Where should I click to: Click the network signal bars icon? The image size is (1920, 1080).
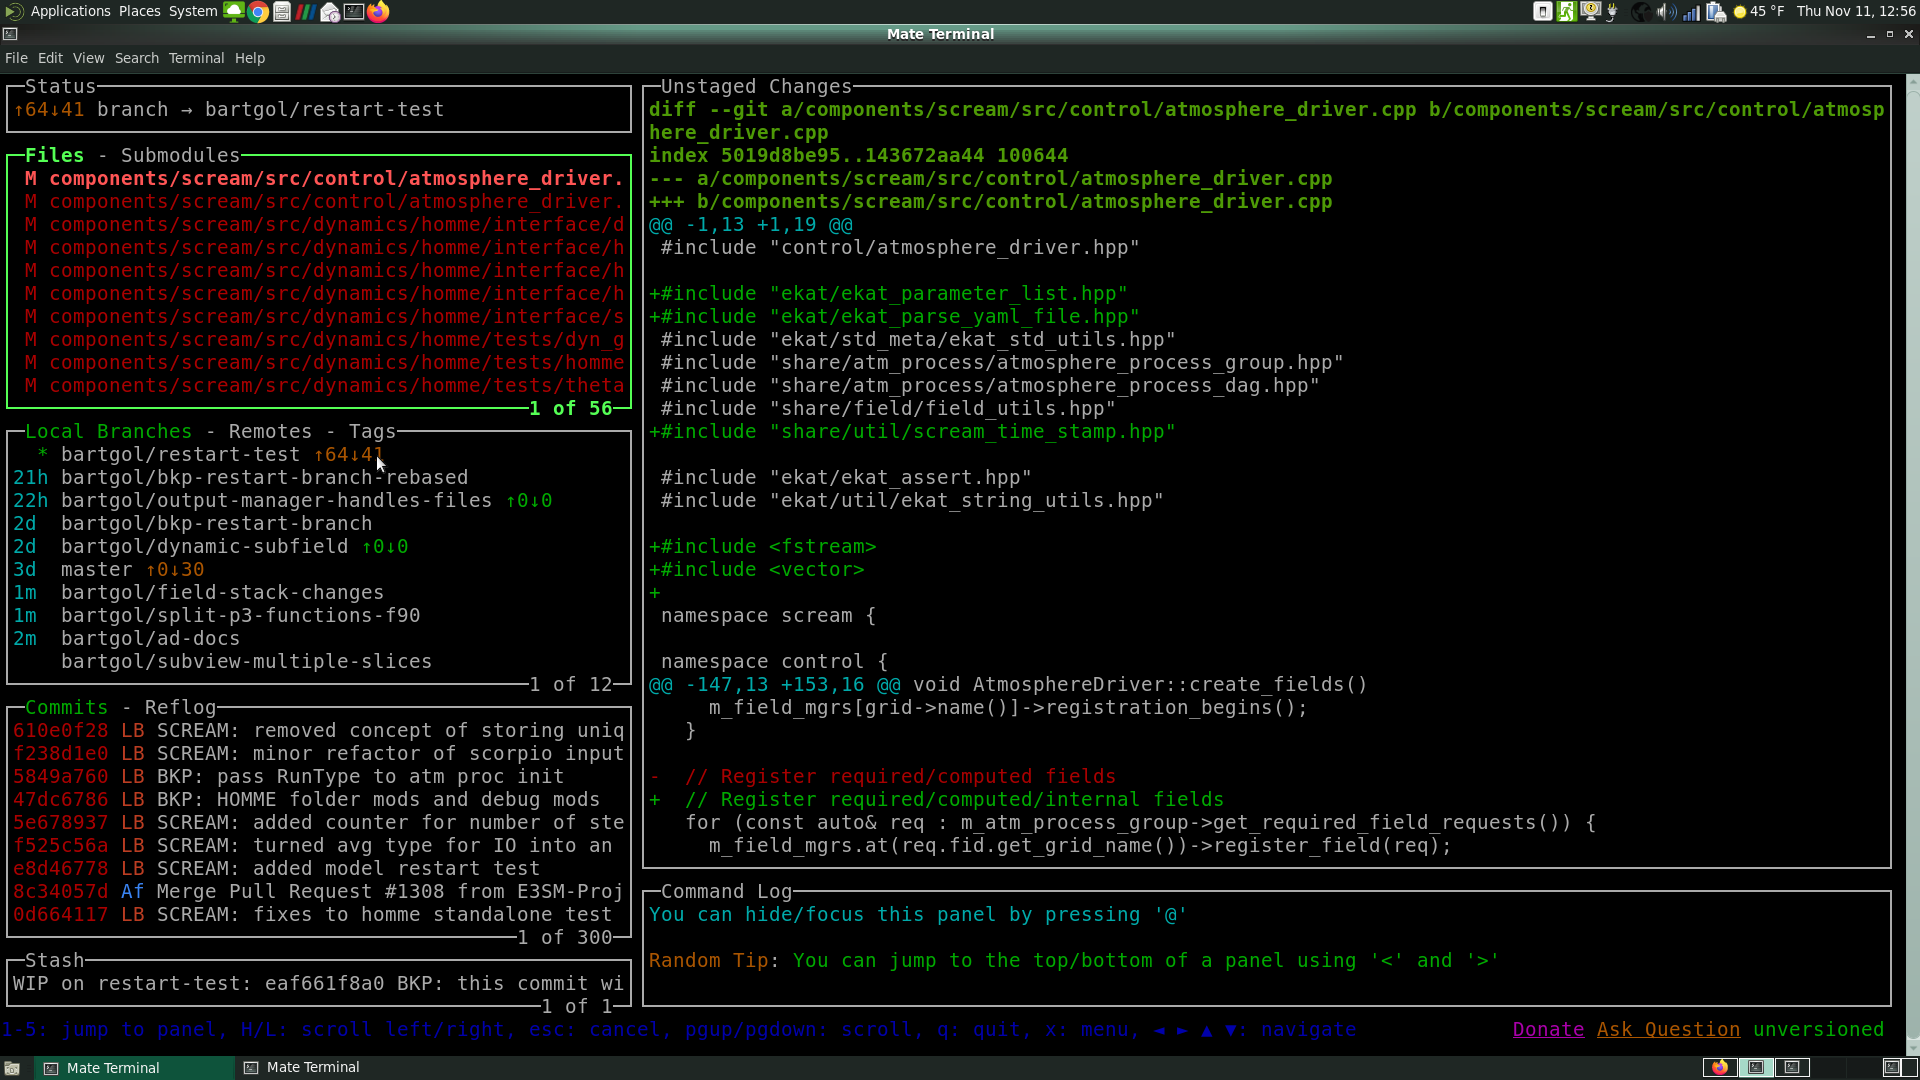click(1691, 12)
